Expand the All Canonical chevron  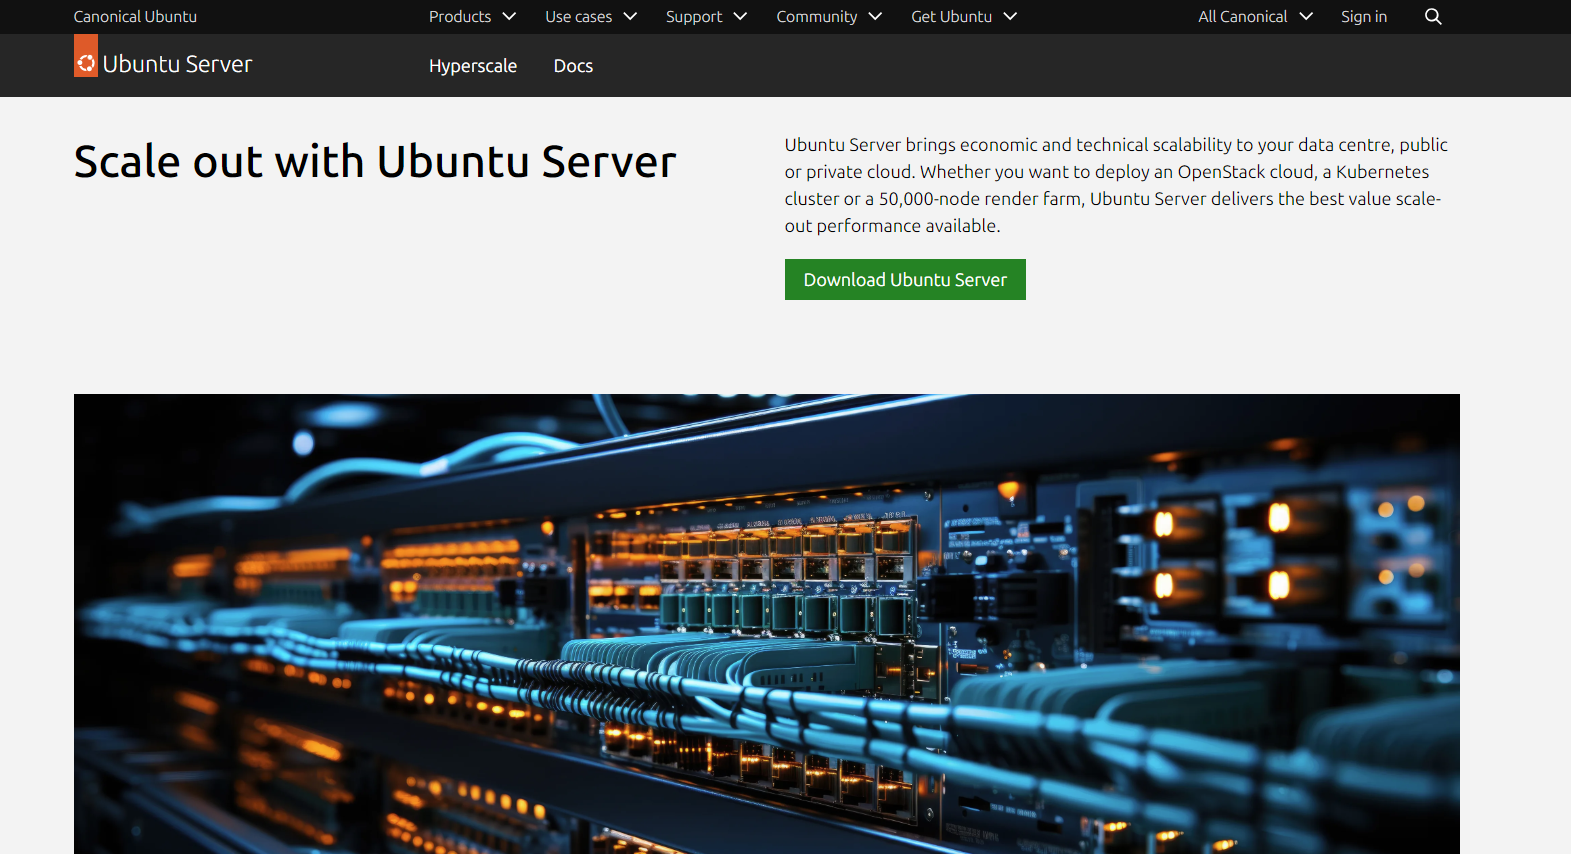coord(1306,17)
